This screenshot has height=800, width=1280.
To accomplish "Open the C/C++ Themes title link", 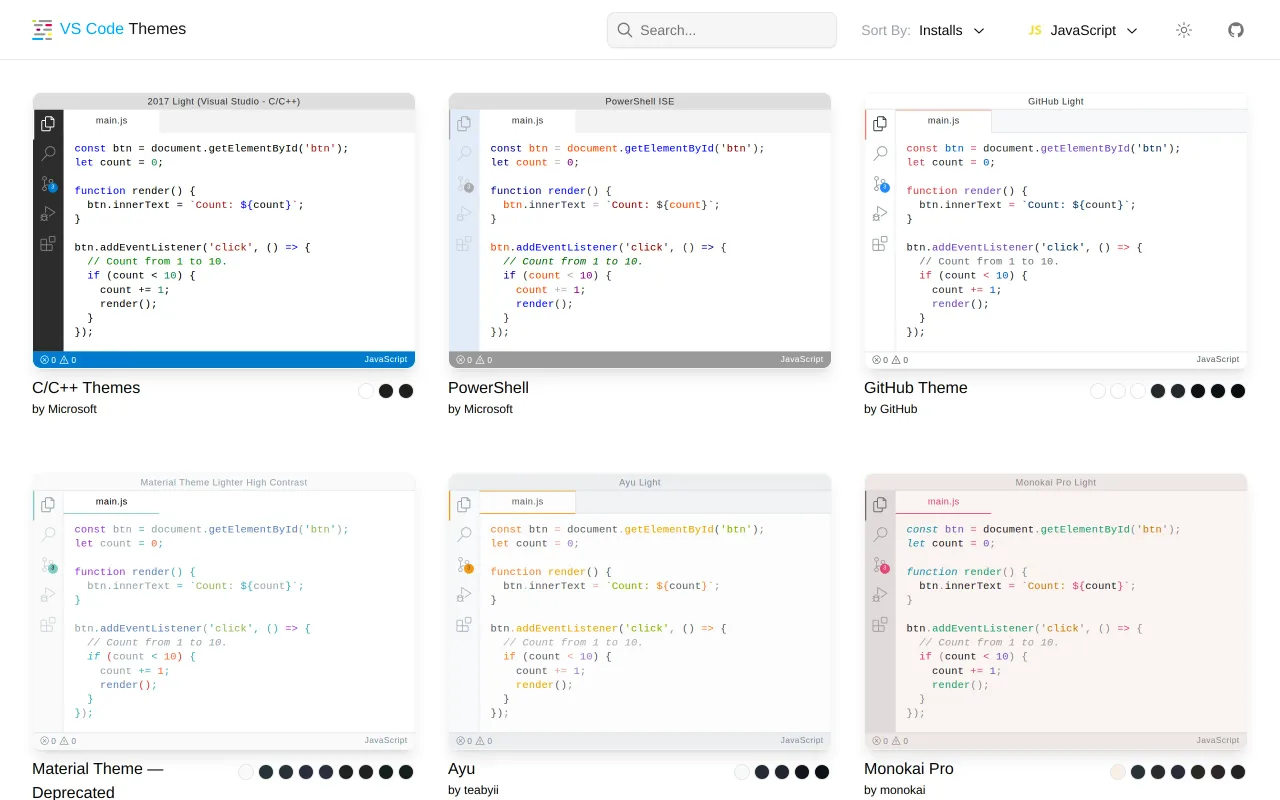I will tap(86, 388).
